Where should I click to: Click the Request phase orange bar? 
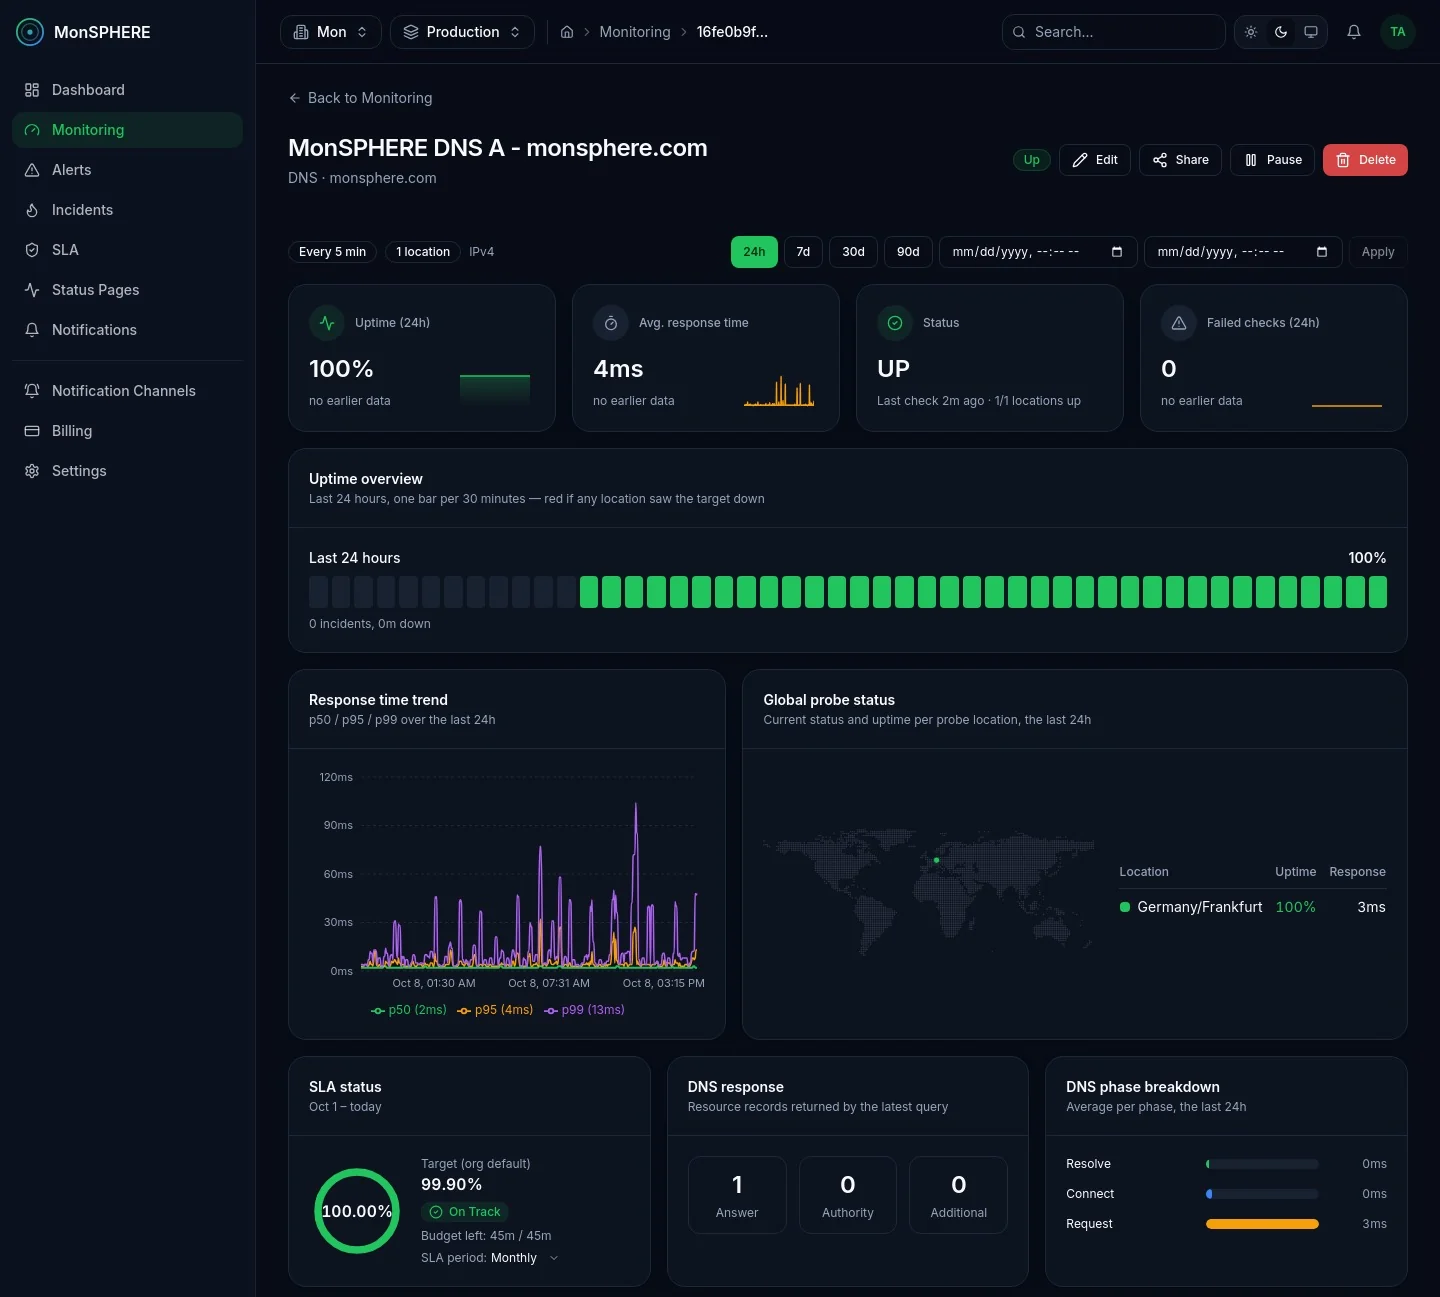(x=1262, y=1224)
